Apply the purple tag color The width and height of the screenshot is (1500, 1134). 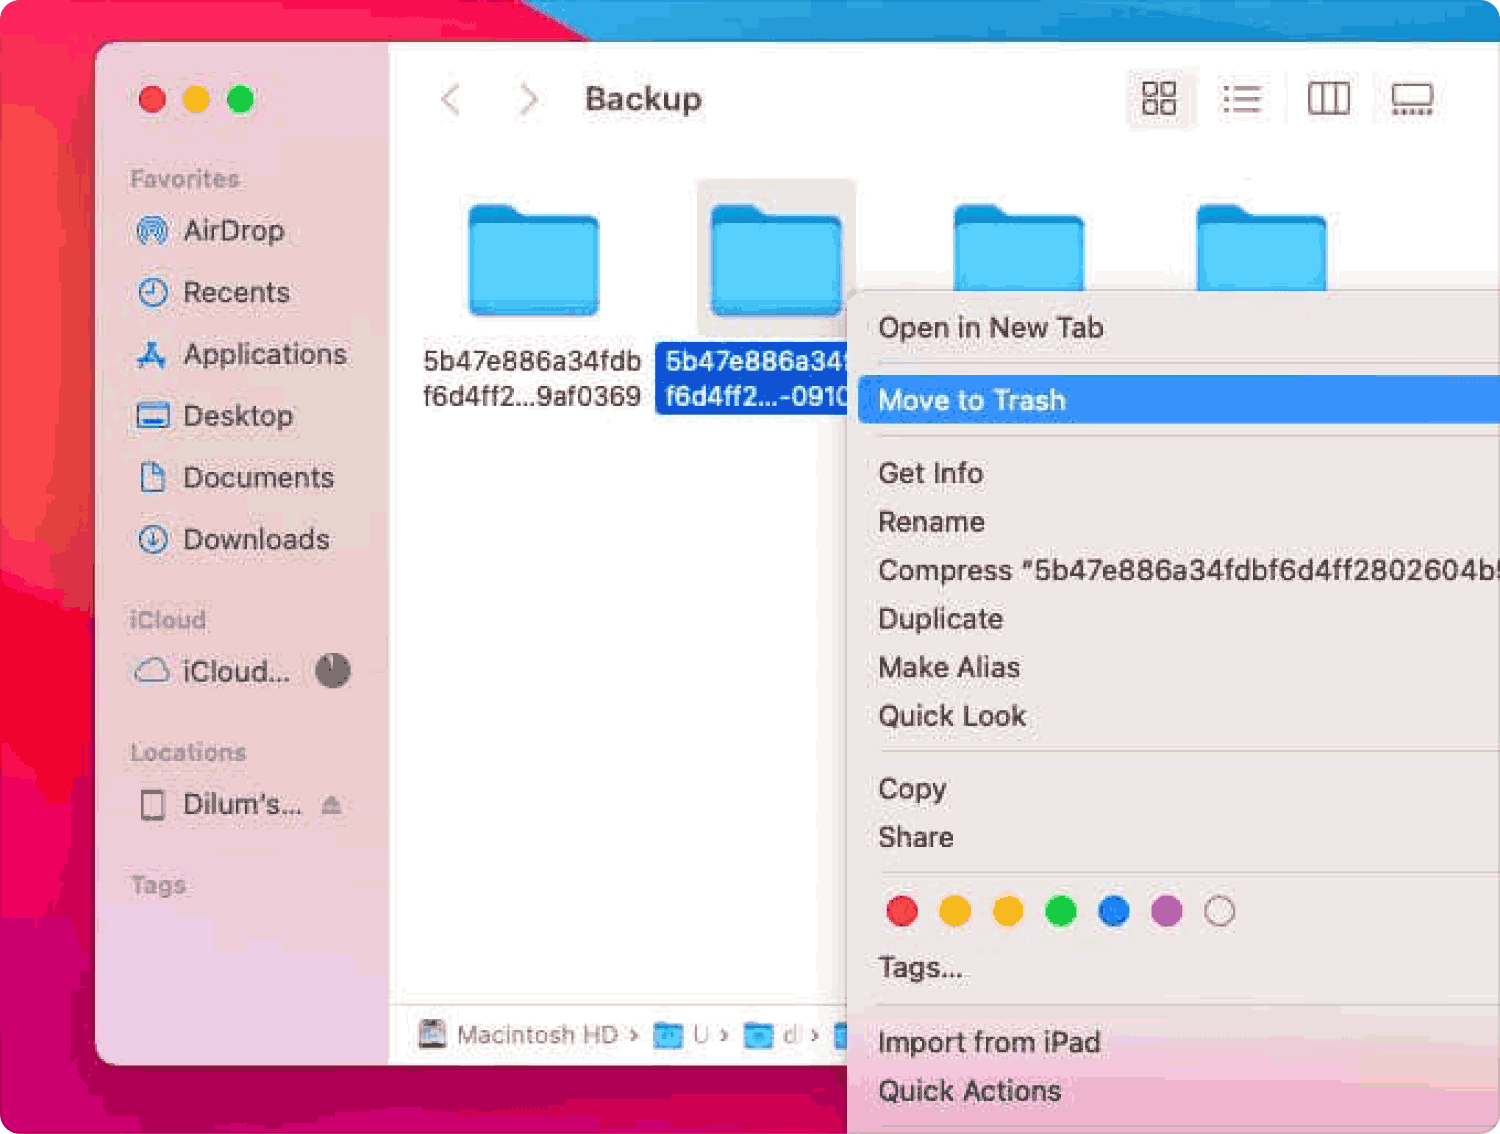click(1166, 911)
